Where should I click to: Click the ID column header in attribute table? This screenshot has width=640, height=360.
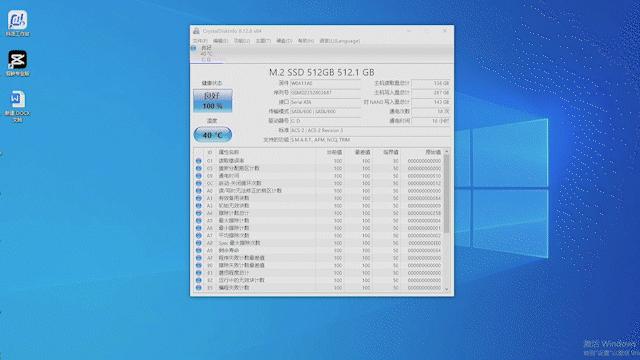click(210, 152)
